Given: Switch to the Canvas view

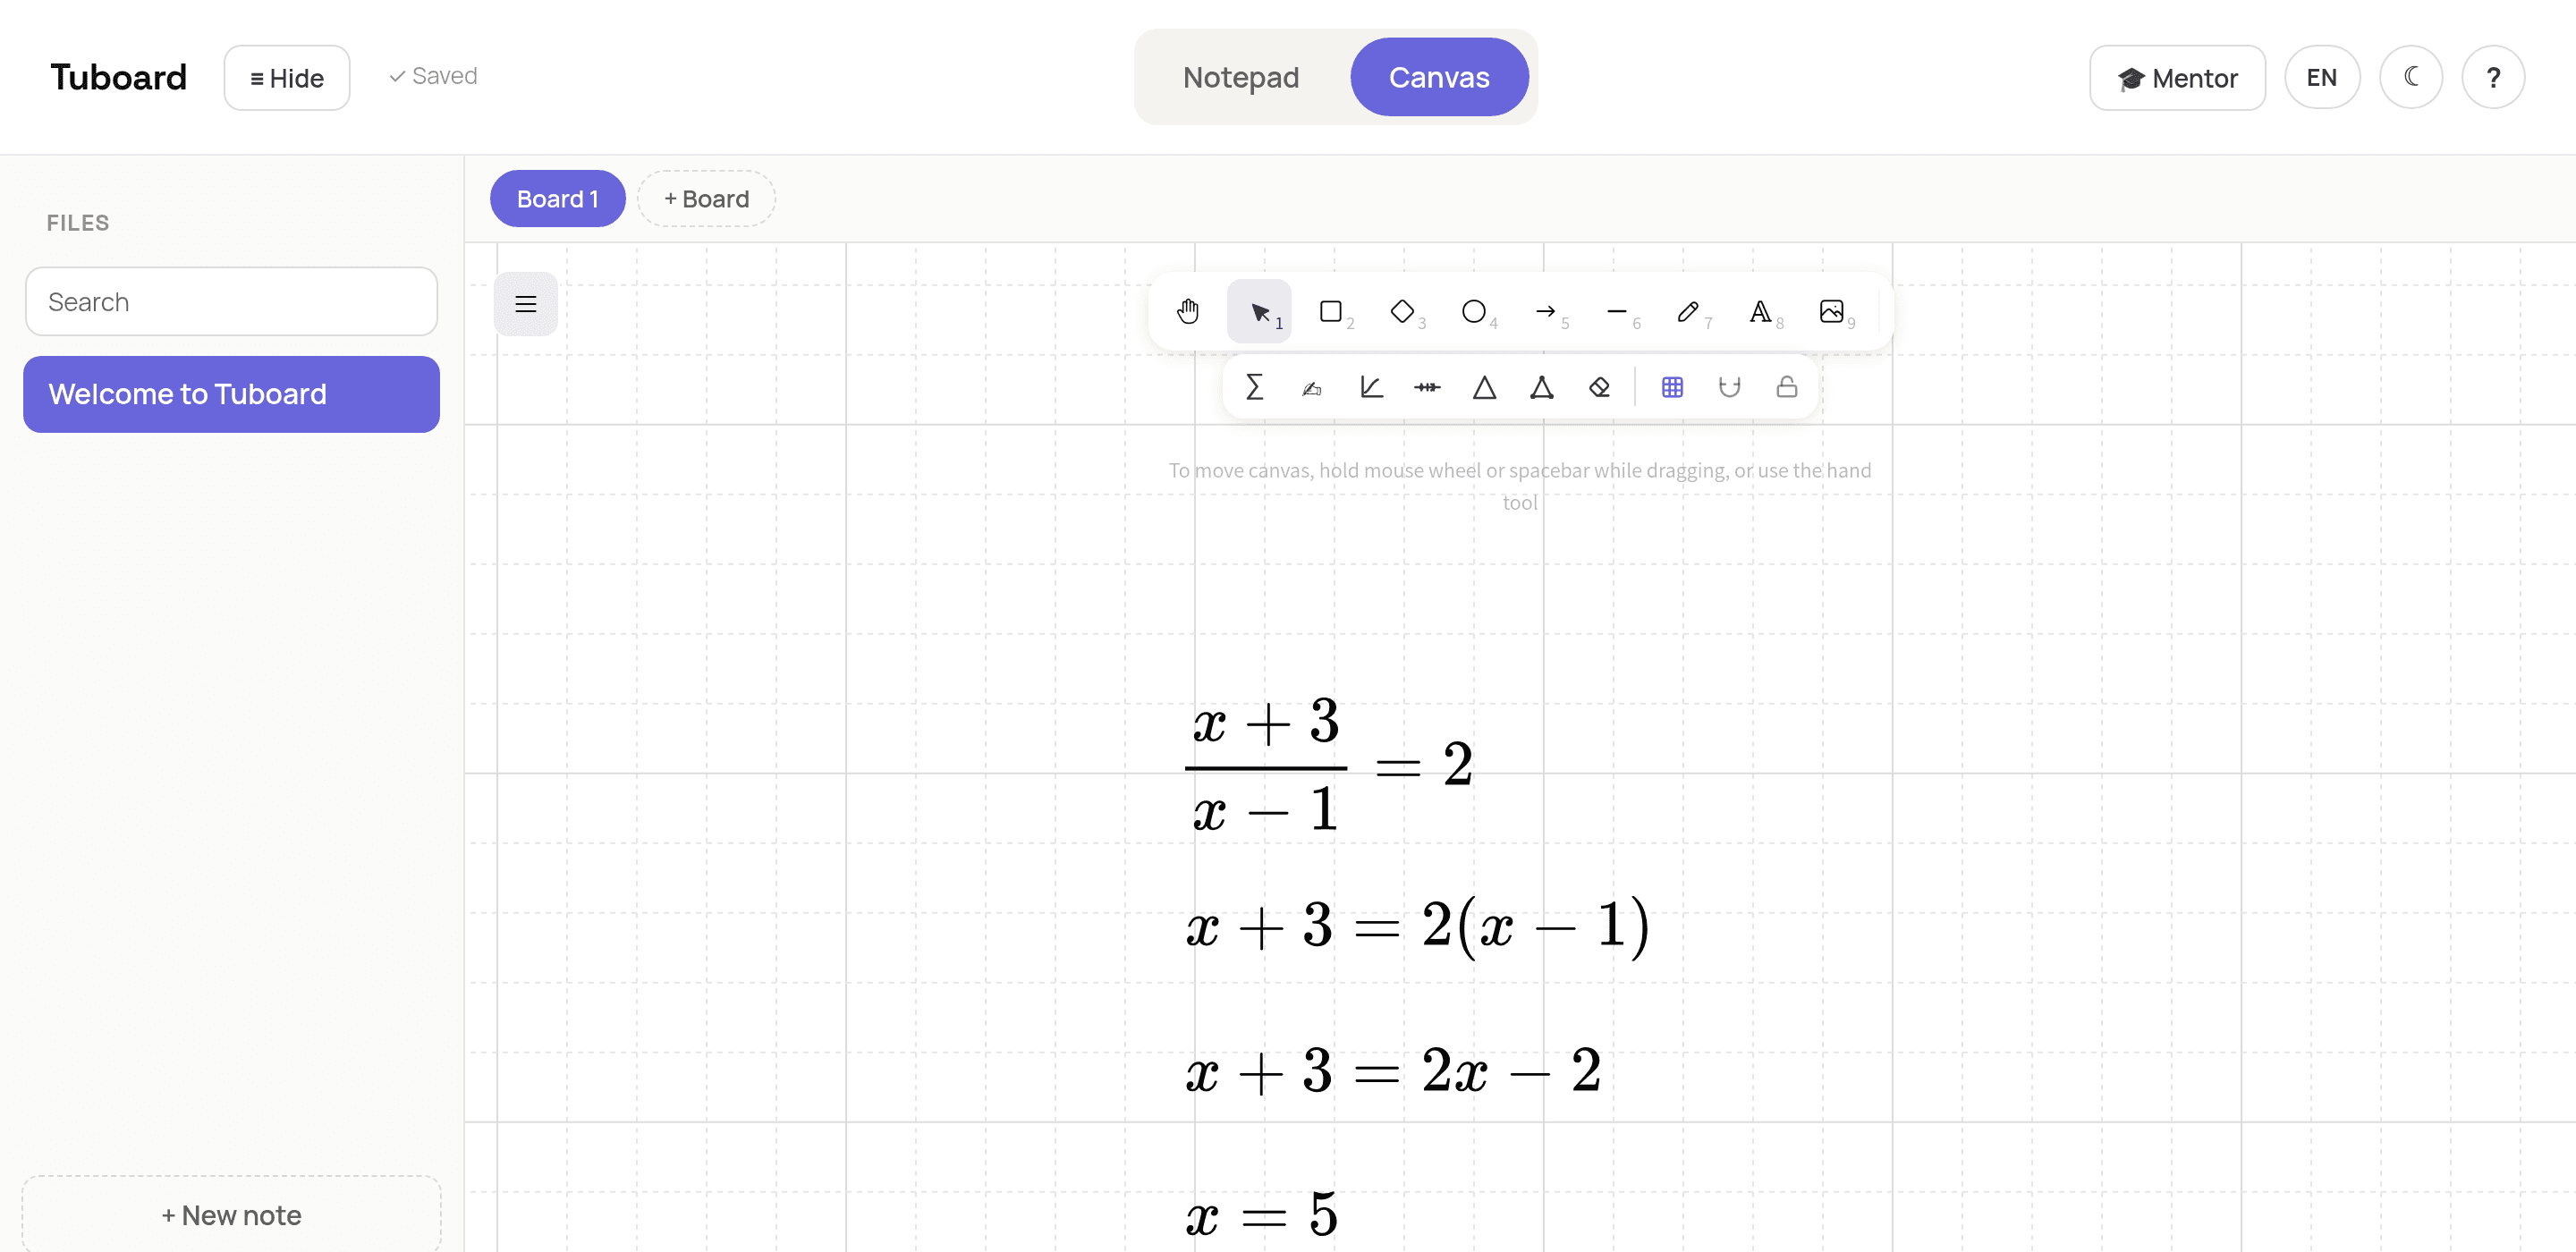Looking at the screenshot, I should point(1439,77).
